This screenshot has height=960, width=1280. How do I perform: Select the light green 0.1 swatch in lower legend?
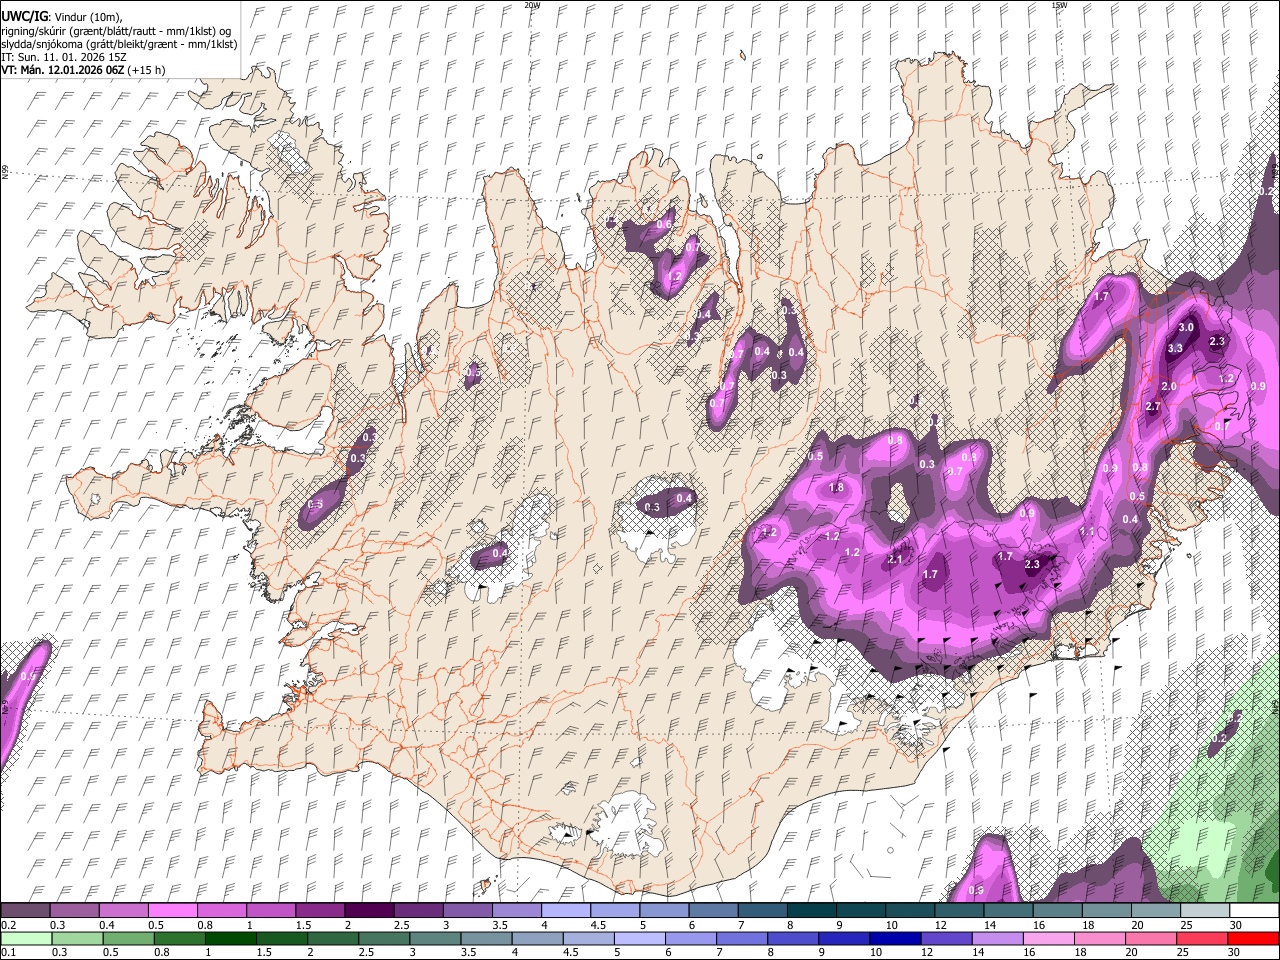click(x=25, y=938)
